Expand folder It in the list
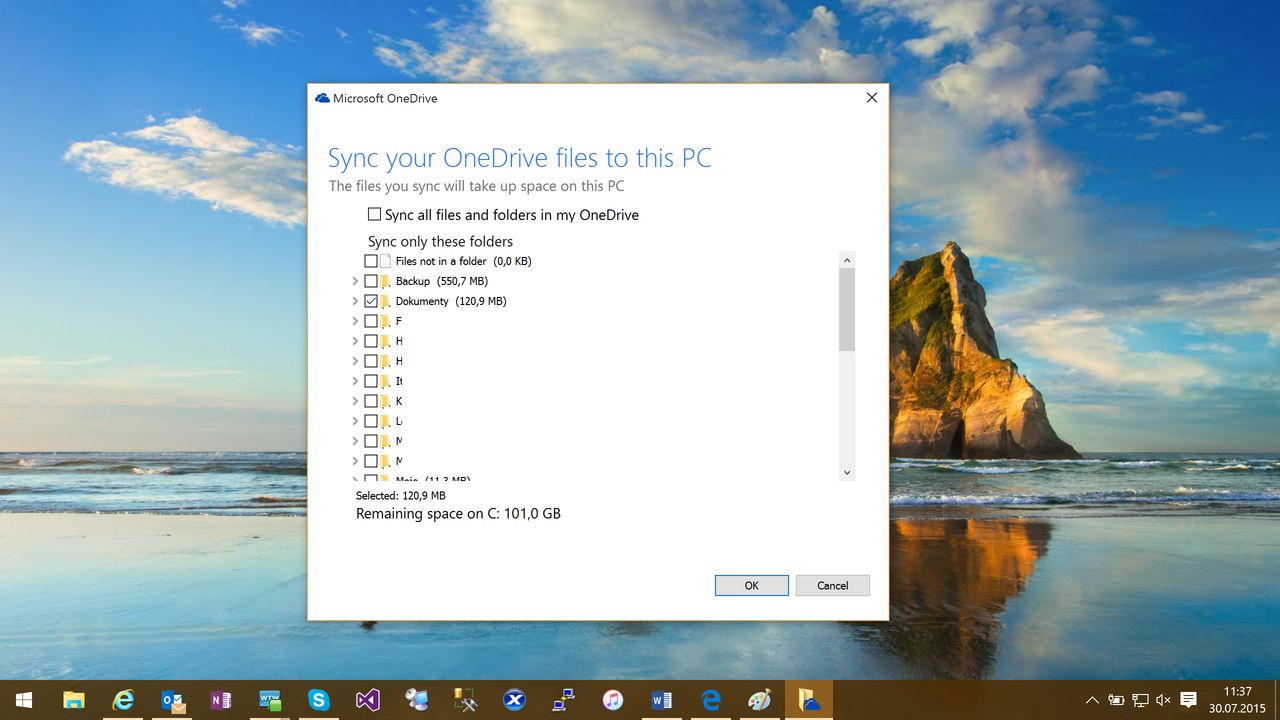 pos(355,381)
